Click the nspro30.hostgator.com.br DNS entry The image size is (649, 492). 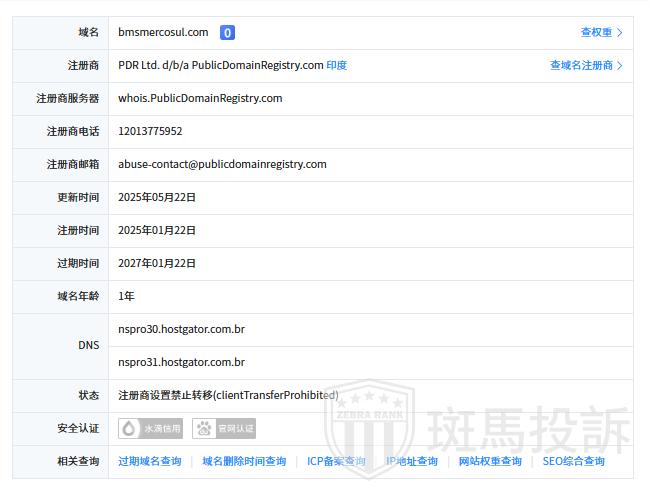[181, 329]
